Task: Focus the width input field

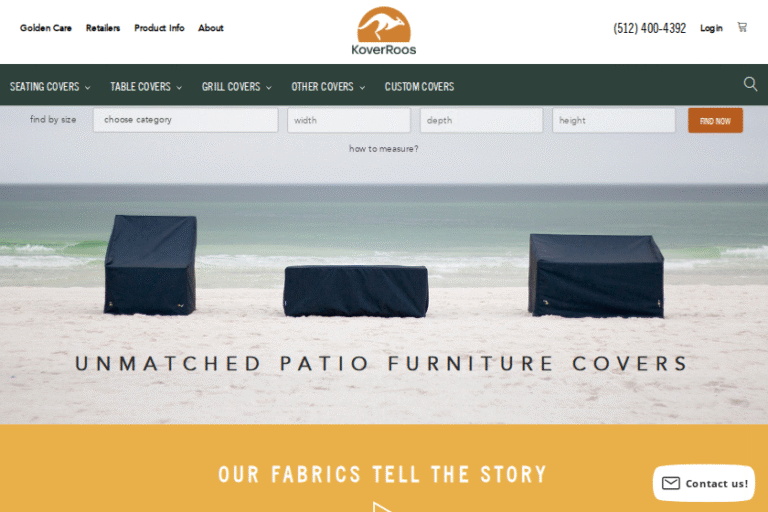Action: [349, 120]
